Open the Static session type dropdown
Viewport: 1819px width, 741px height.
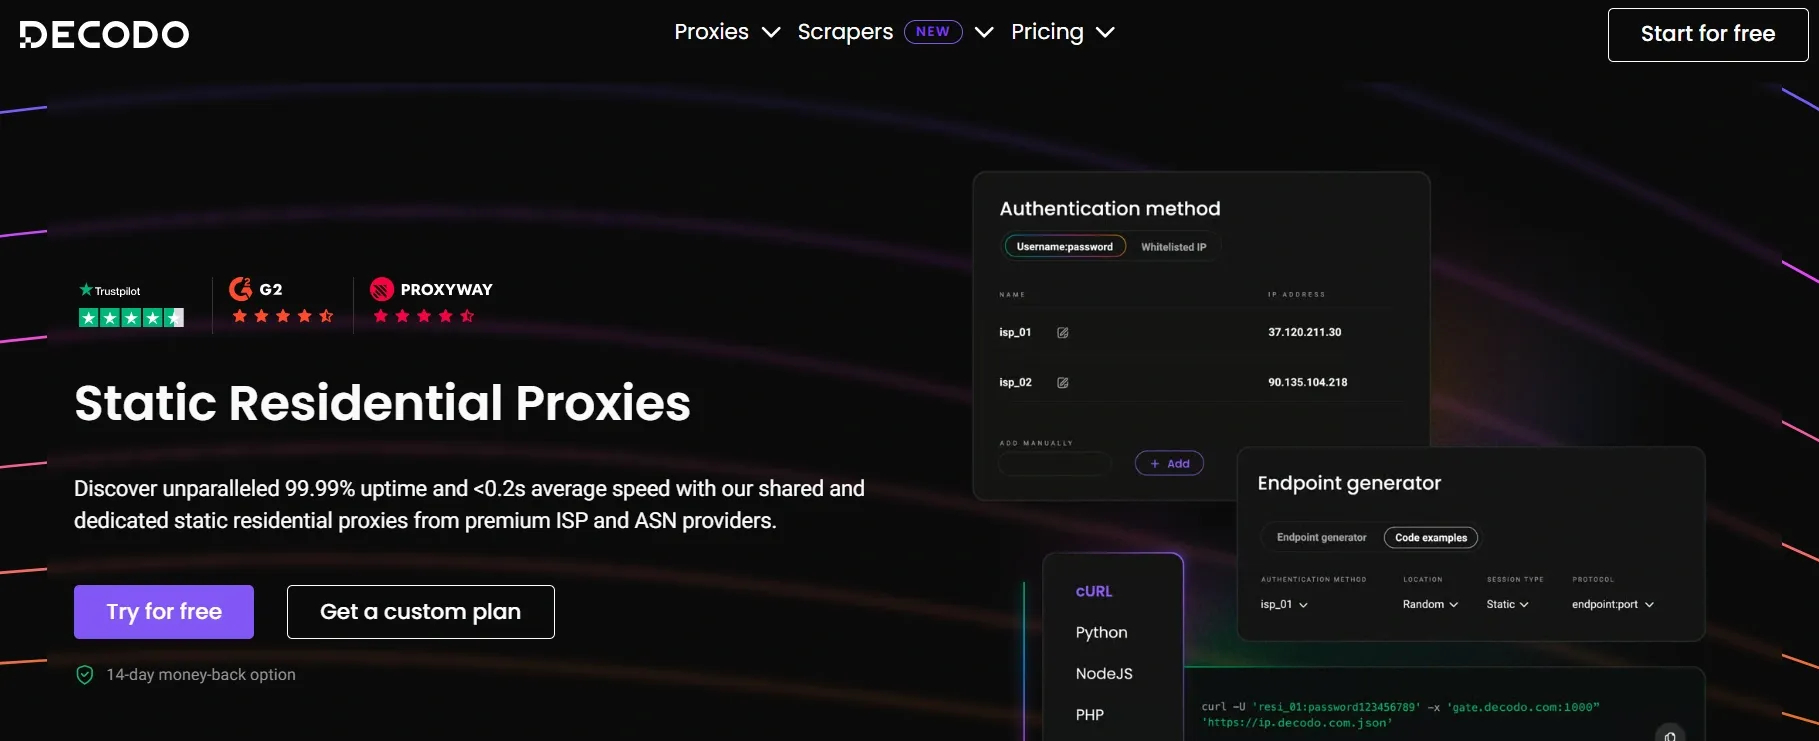click(1507, 605)
